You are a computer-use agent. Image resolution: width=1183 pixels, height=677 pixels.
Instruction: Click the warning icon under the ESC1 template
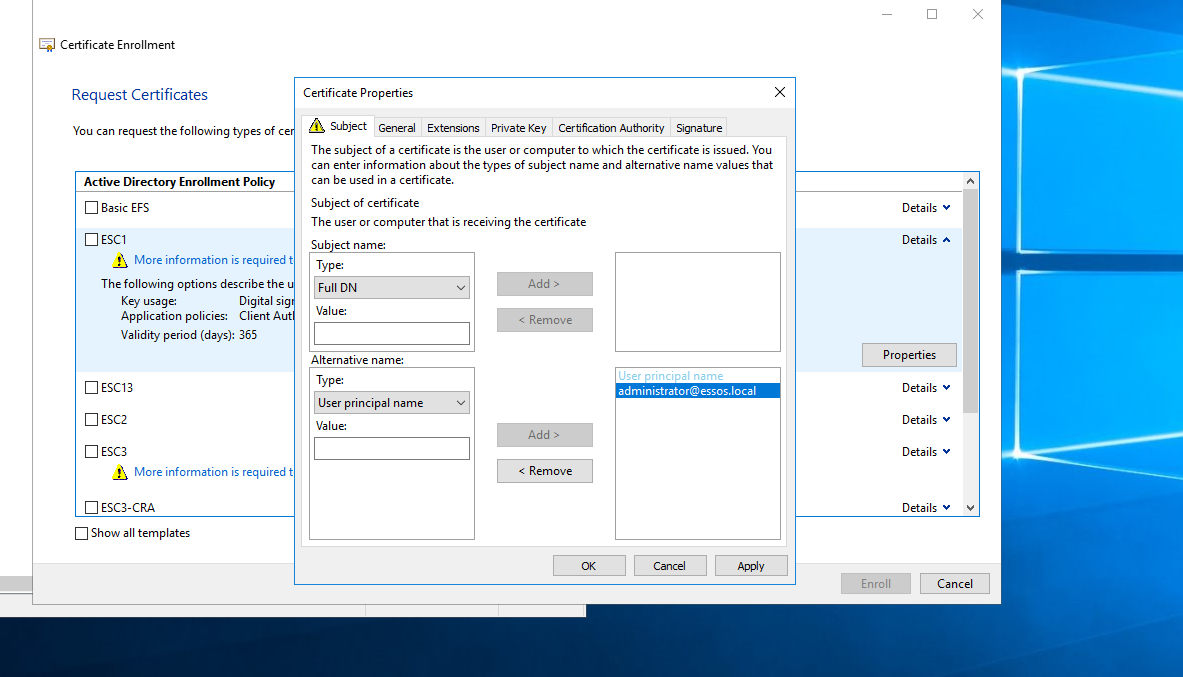tap(120, 260)
